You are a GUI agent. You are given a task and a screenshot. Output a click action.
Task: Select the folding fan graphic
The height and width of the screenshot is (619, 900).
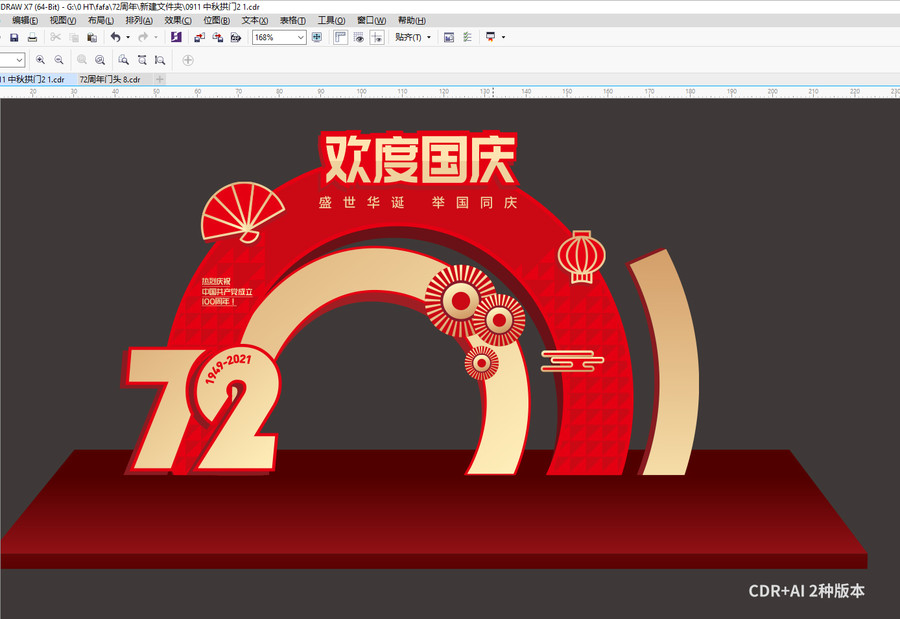pos(242,212)
